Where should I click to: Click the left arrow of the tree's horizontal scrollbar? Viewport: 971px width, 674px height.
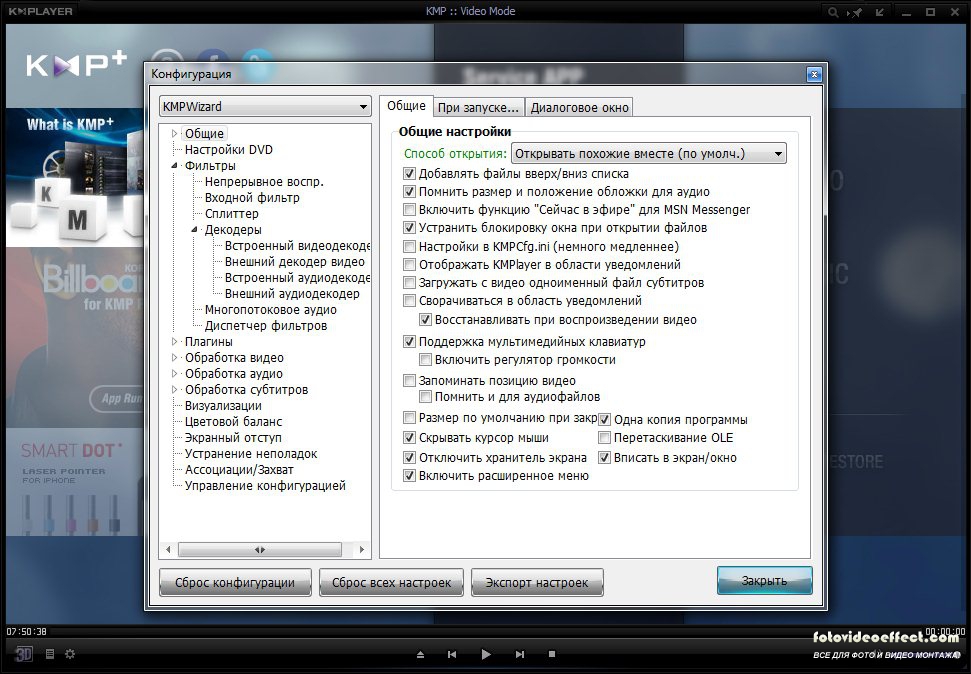click(x=168, y=549)
